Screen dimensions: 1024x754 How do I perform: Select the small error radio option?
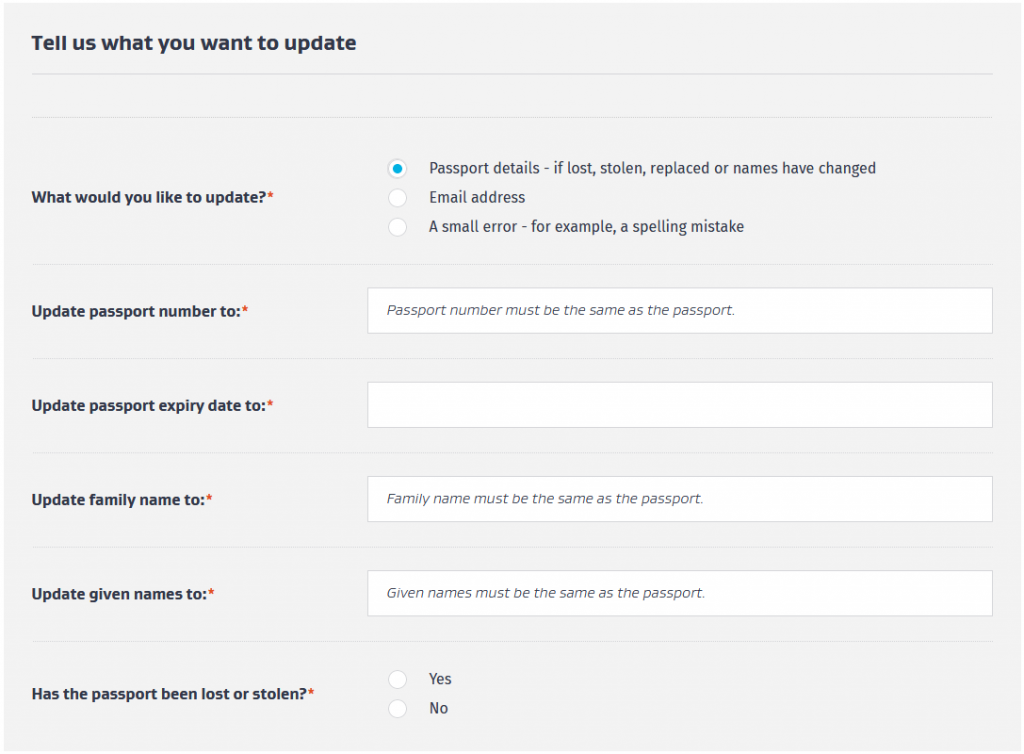click(x=397, y=227)
